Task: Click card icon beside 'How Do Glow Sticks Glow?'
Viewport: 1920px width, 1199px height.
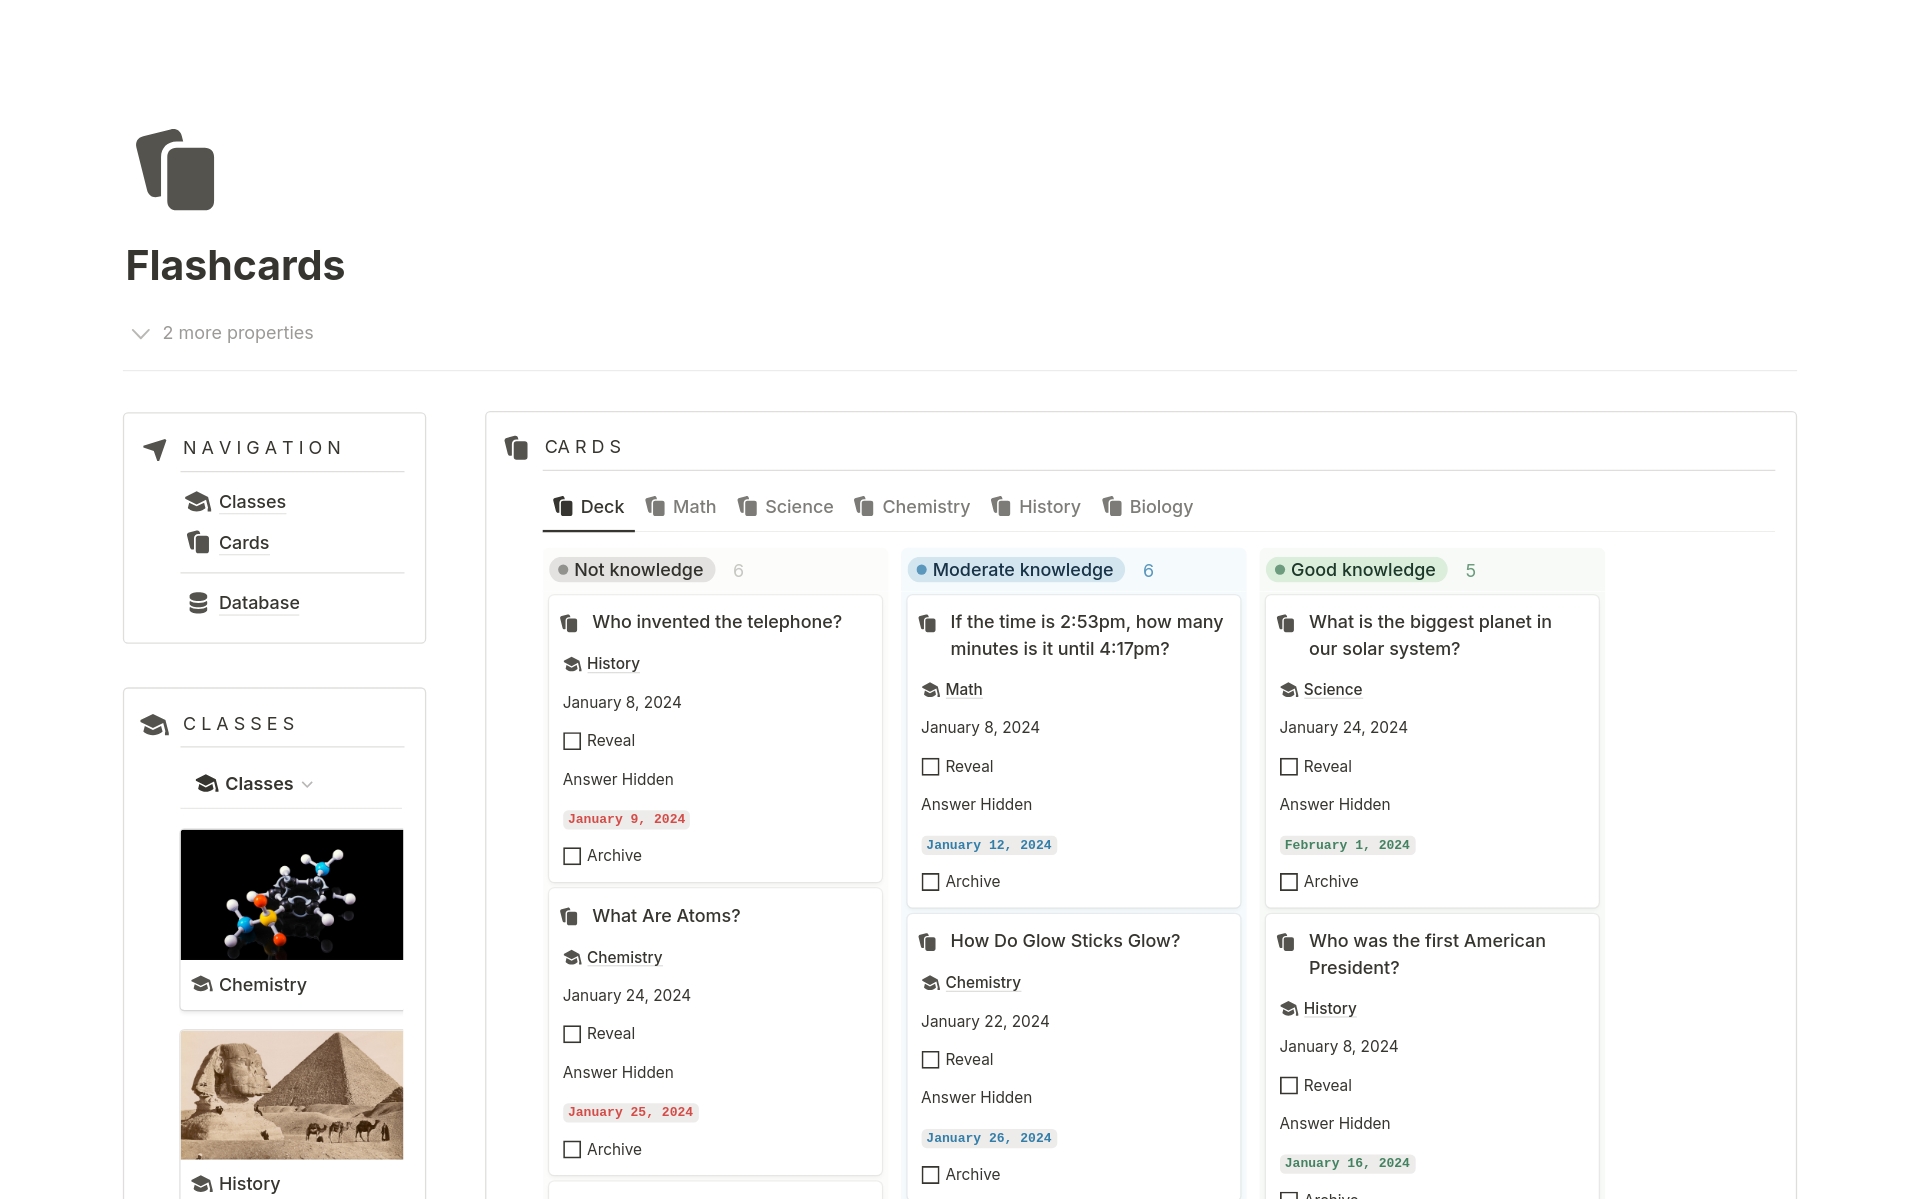Action: tap(928, 942)
